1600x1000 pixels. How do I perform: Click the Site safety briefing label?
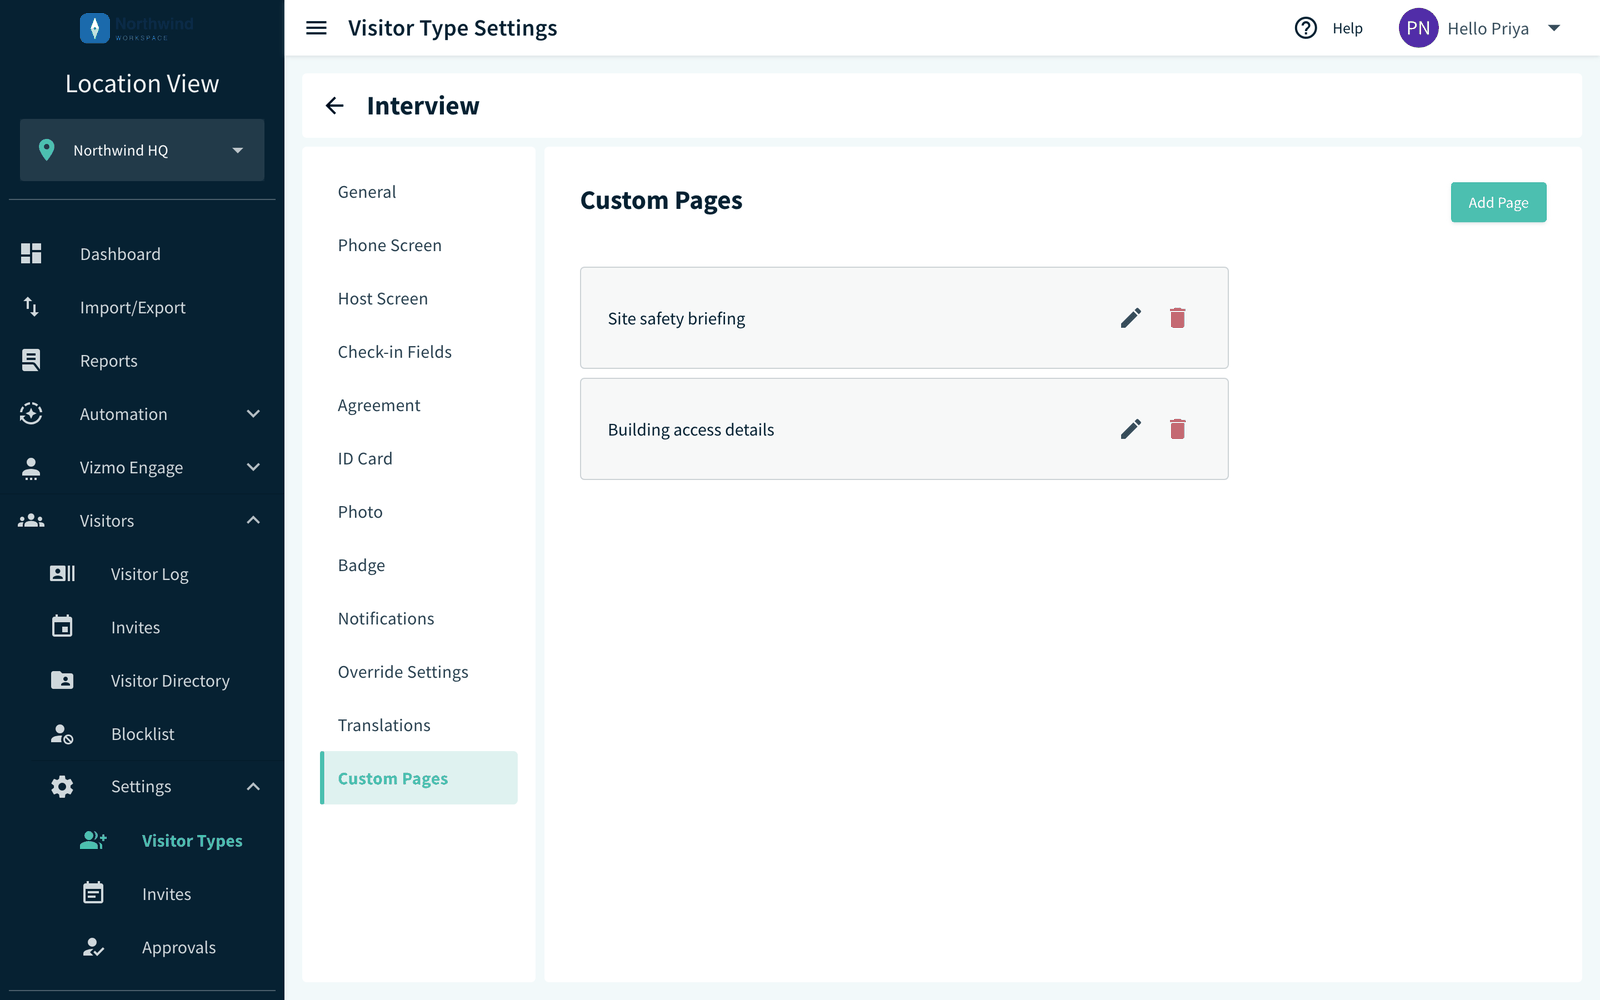(676, 319)
